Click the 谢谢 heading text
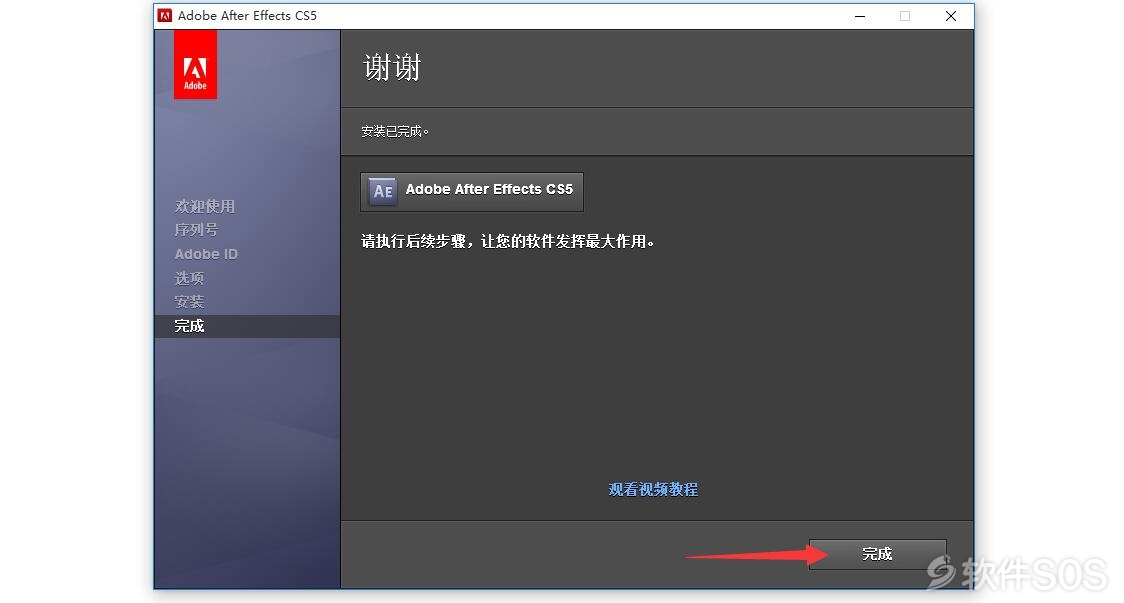 point(392,68)
